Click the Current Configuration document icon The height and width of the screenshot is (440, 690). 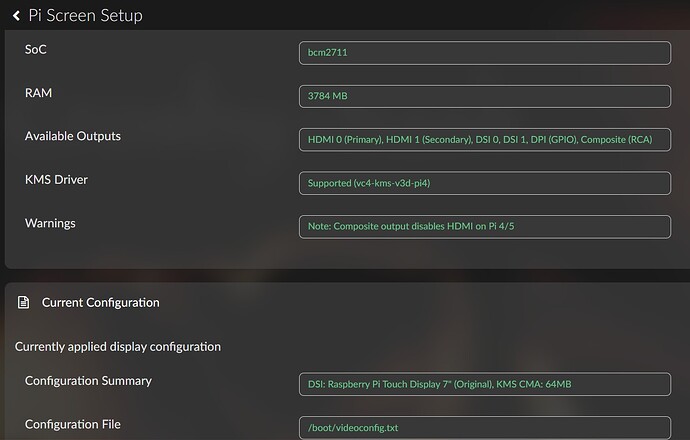(x=23, y=302)
